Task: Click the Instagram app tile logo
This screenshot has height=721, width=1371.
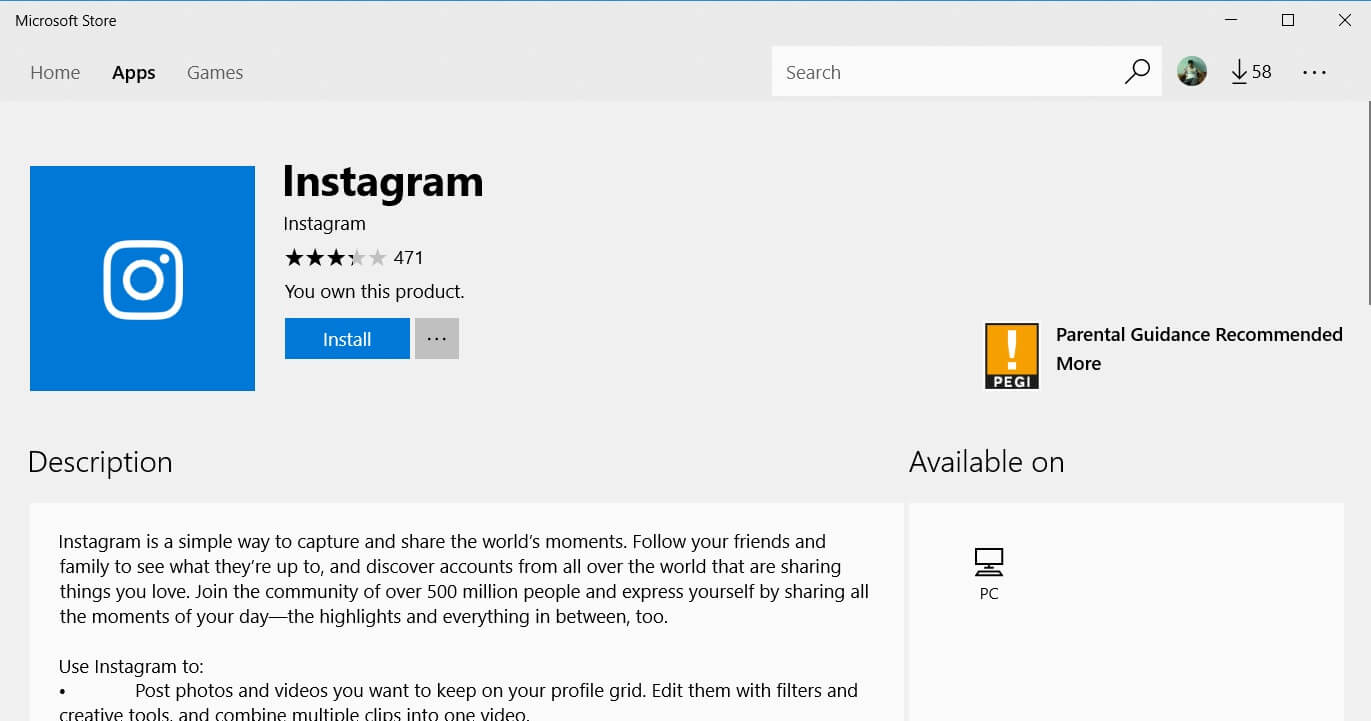Action: click(x=142, y=278)
